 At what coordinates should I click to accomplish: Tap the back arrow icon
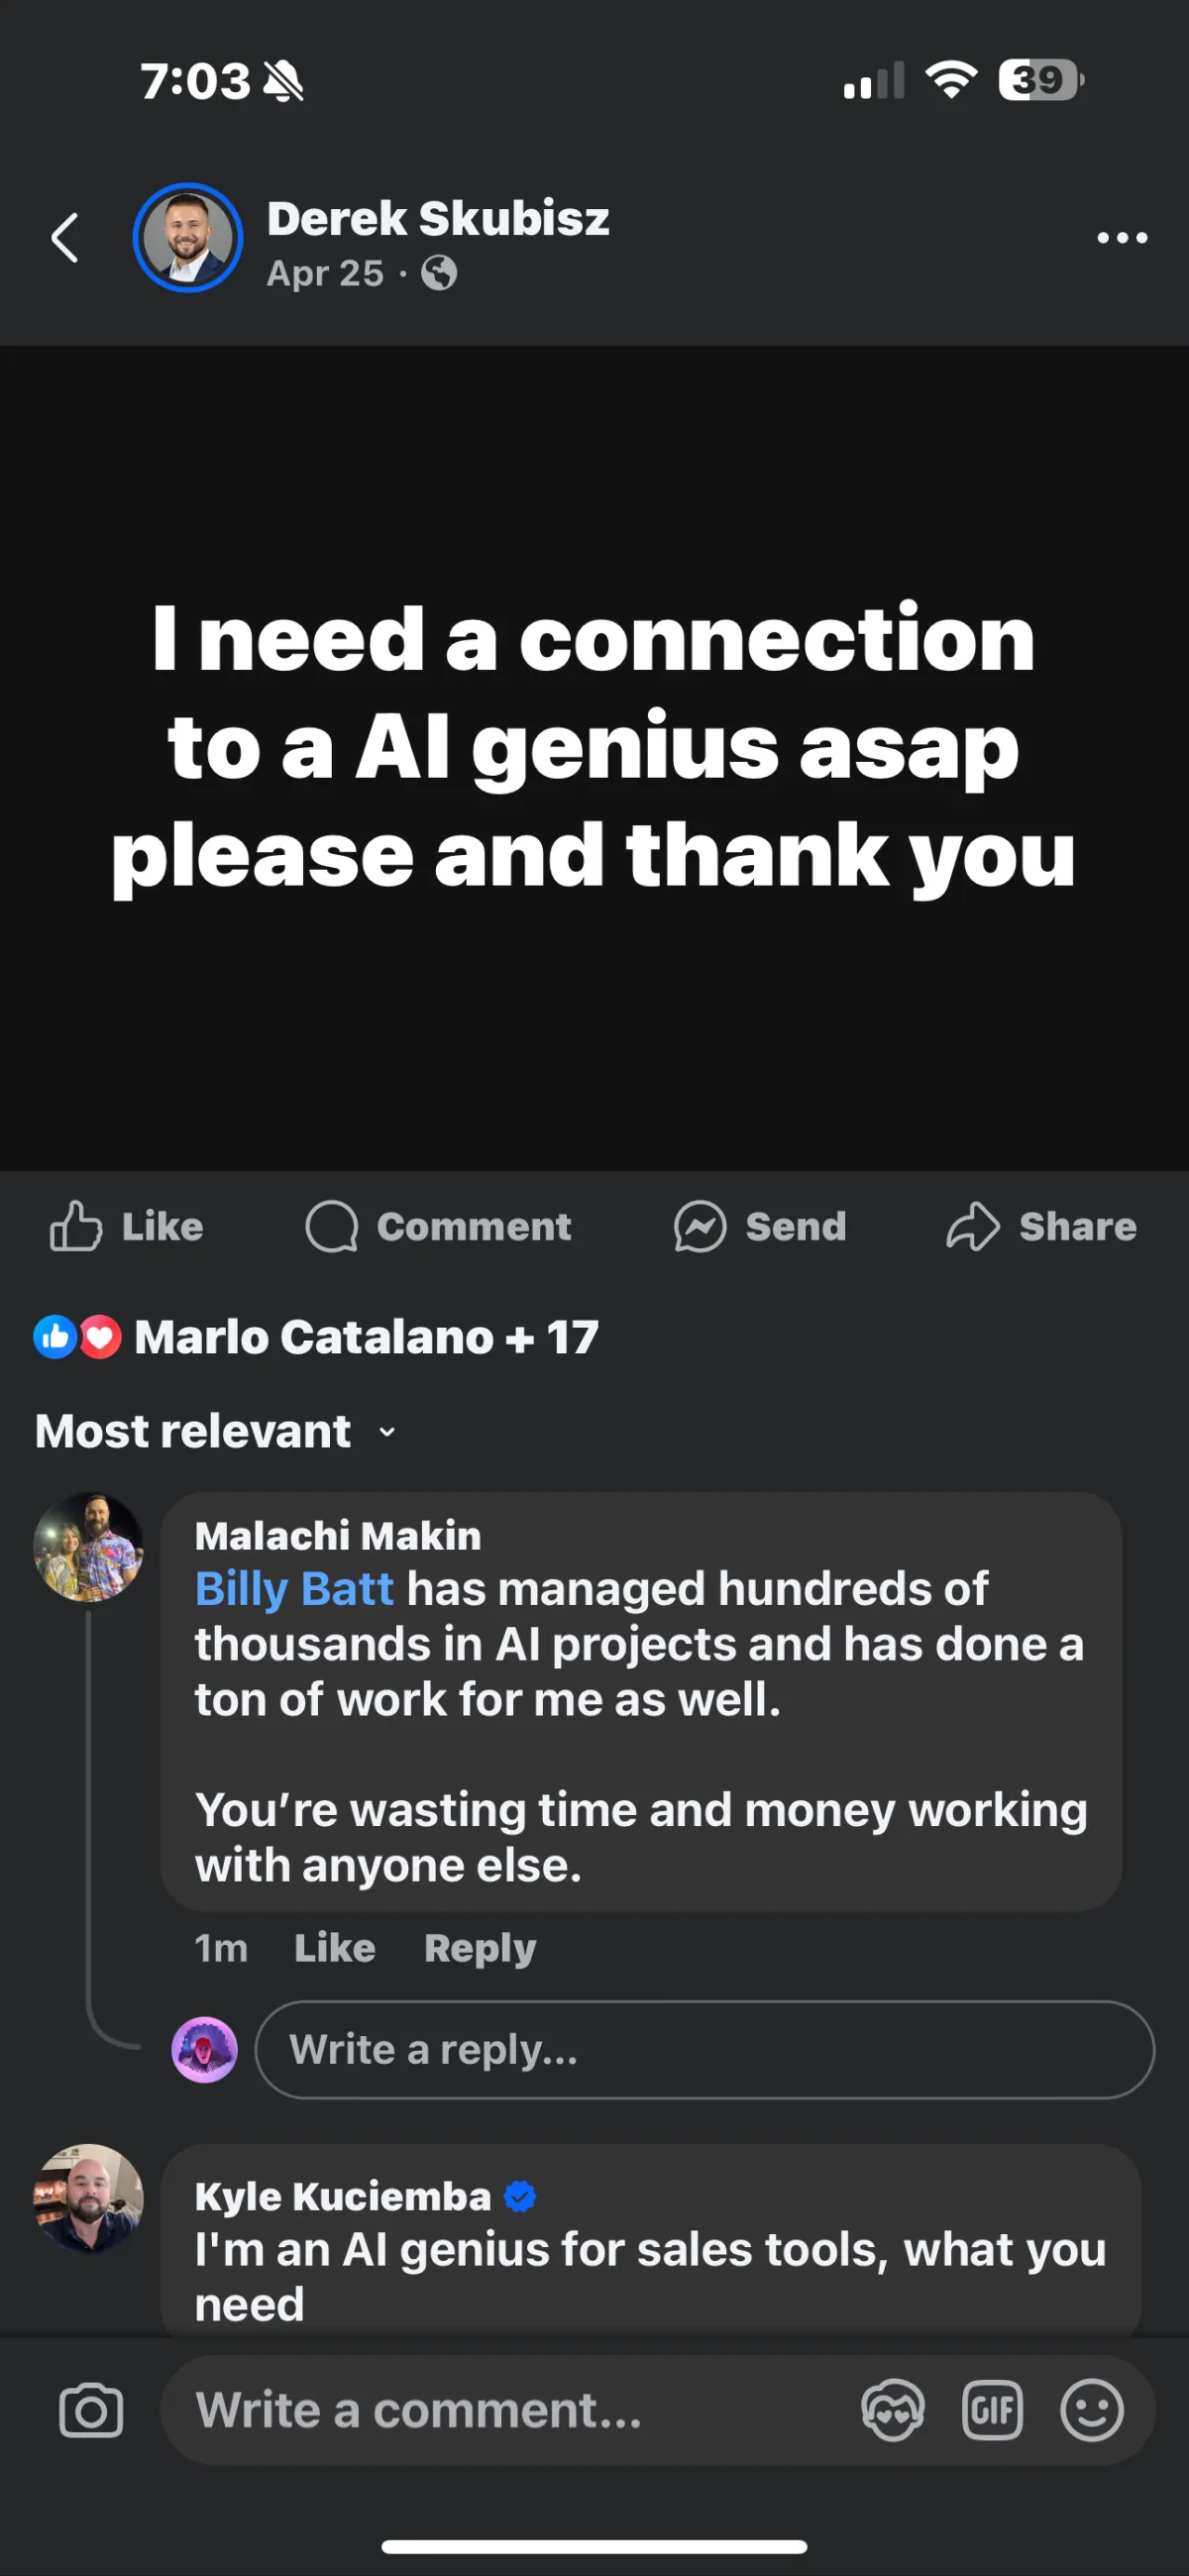(65, 238)
